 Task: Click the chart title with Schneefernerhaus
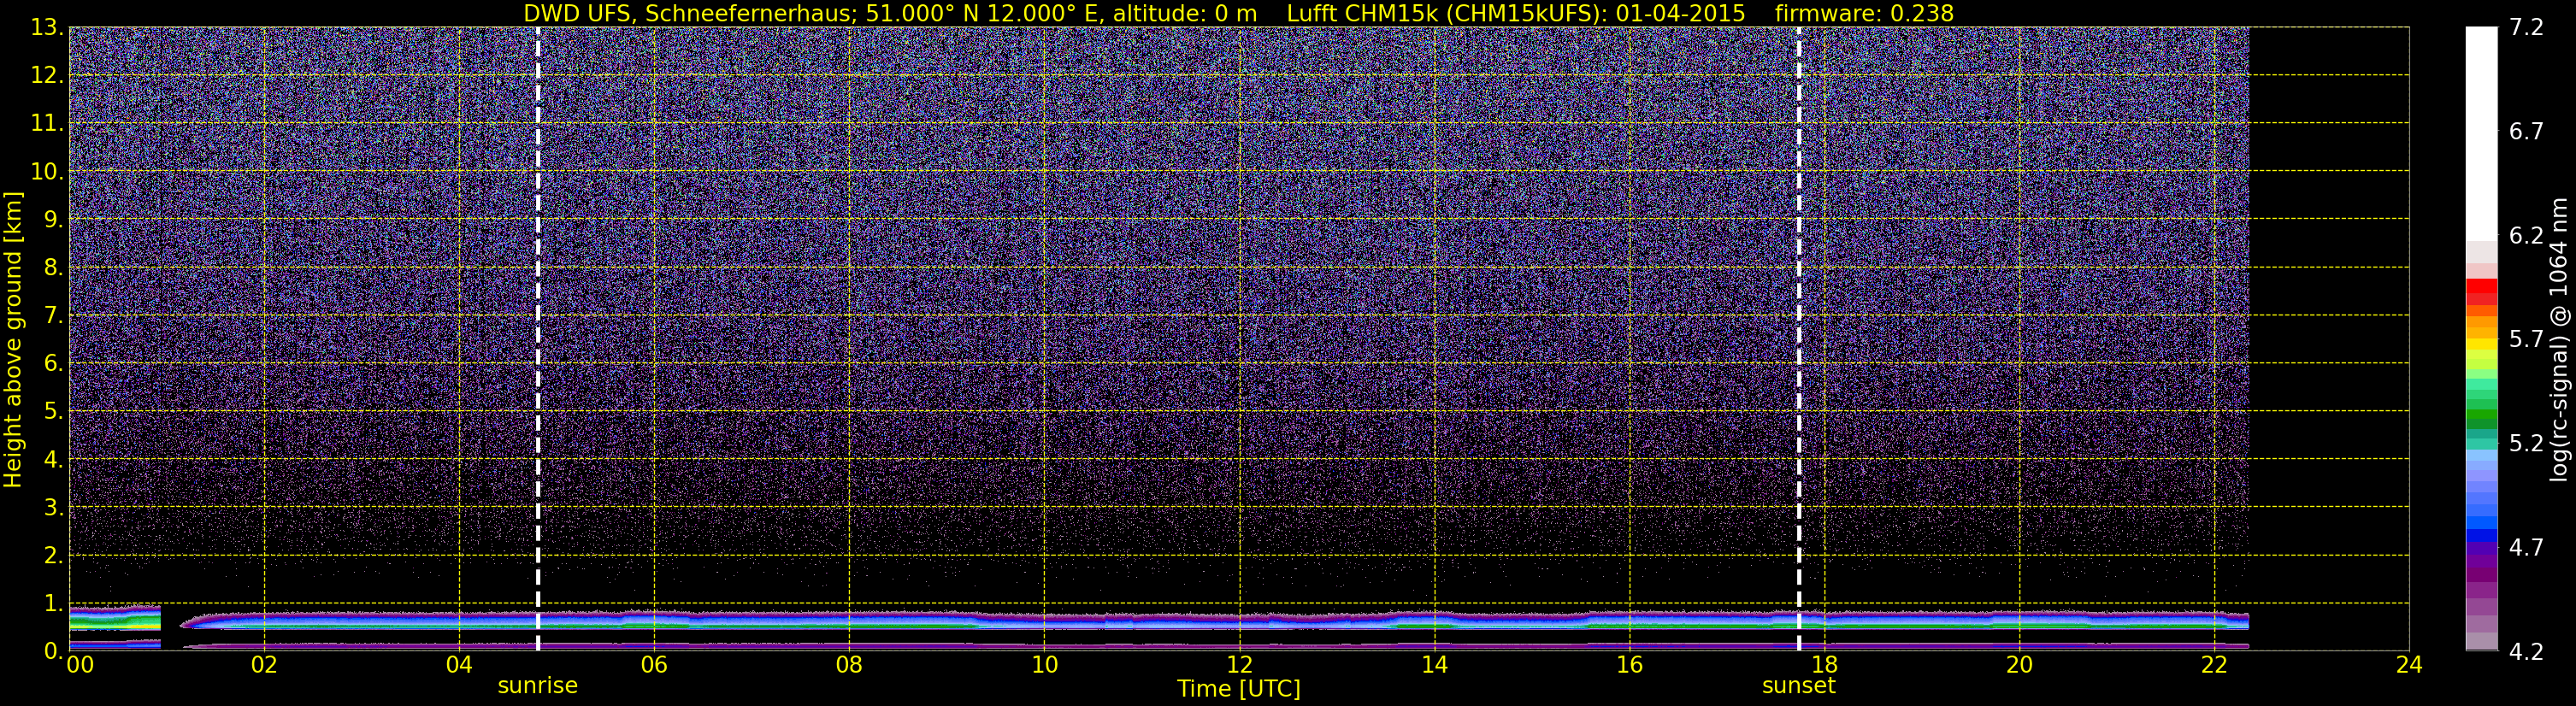890,13
